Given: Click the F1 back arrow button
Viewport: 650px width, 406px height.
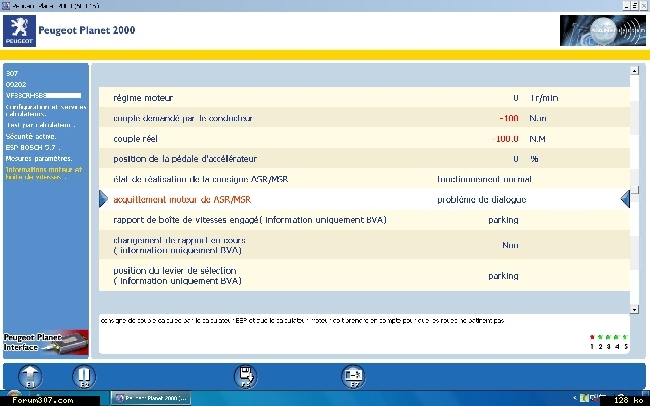Looking at the screenshot, I should (30, 377).
